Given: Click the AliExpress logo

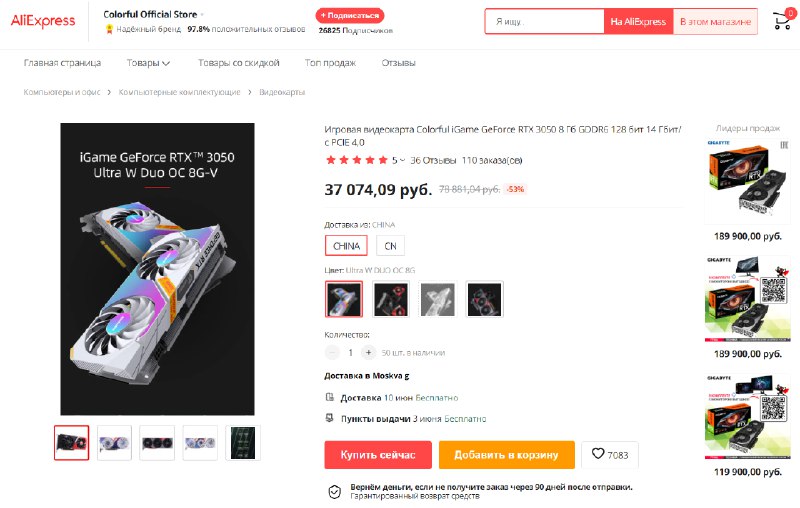Looking at the screenshot, I should [43, 21].
